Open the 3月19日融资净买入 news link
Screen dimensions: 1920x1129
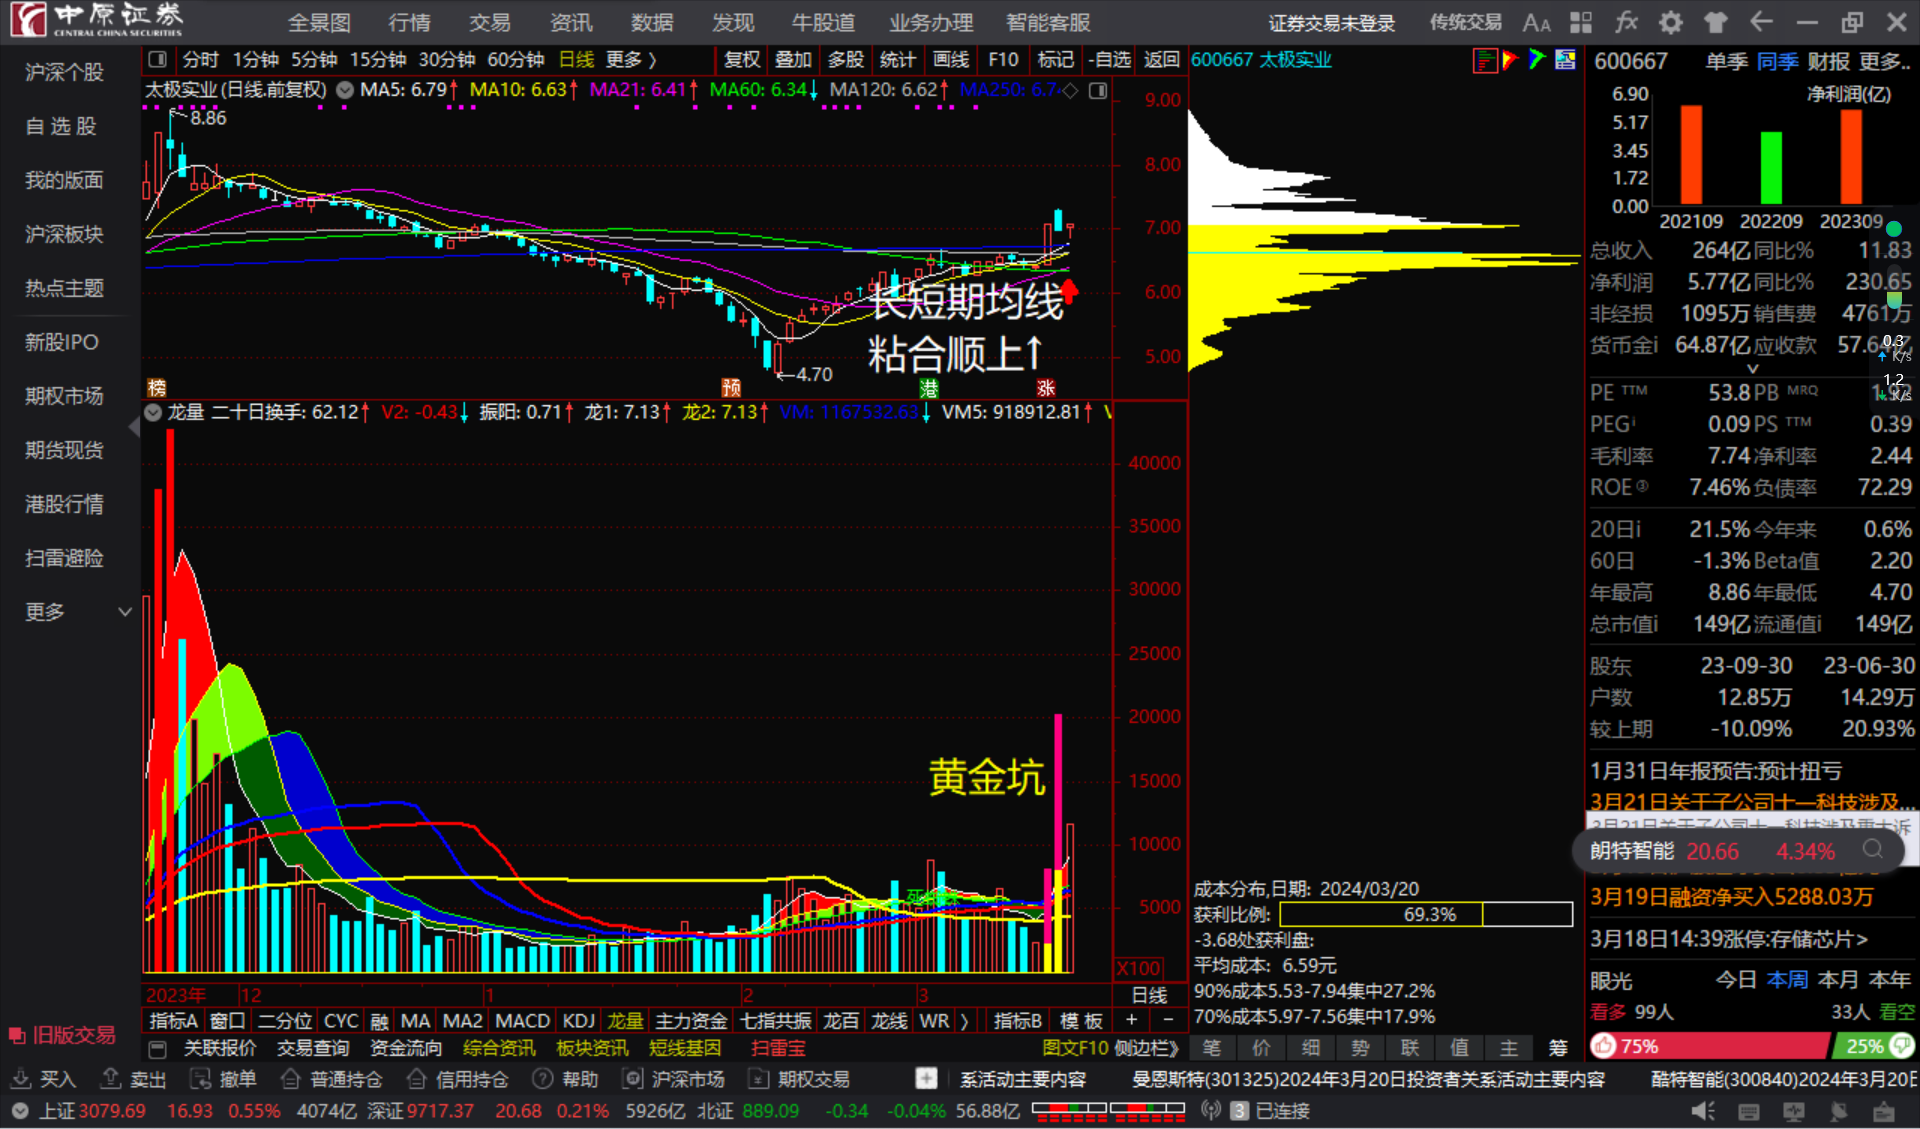click(1731, 896)
